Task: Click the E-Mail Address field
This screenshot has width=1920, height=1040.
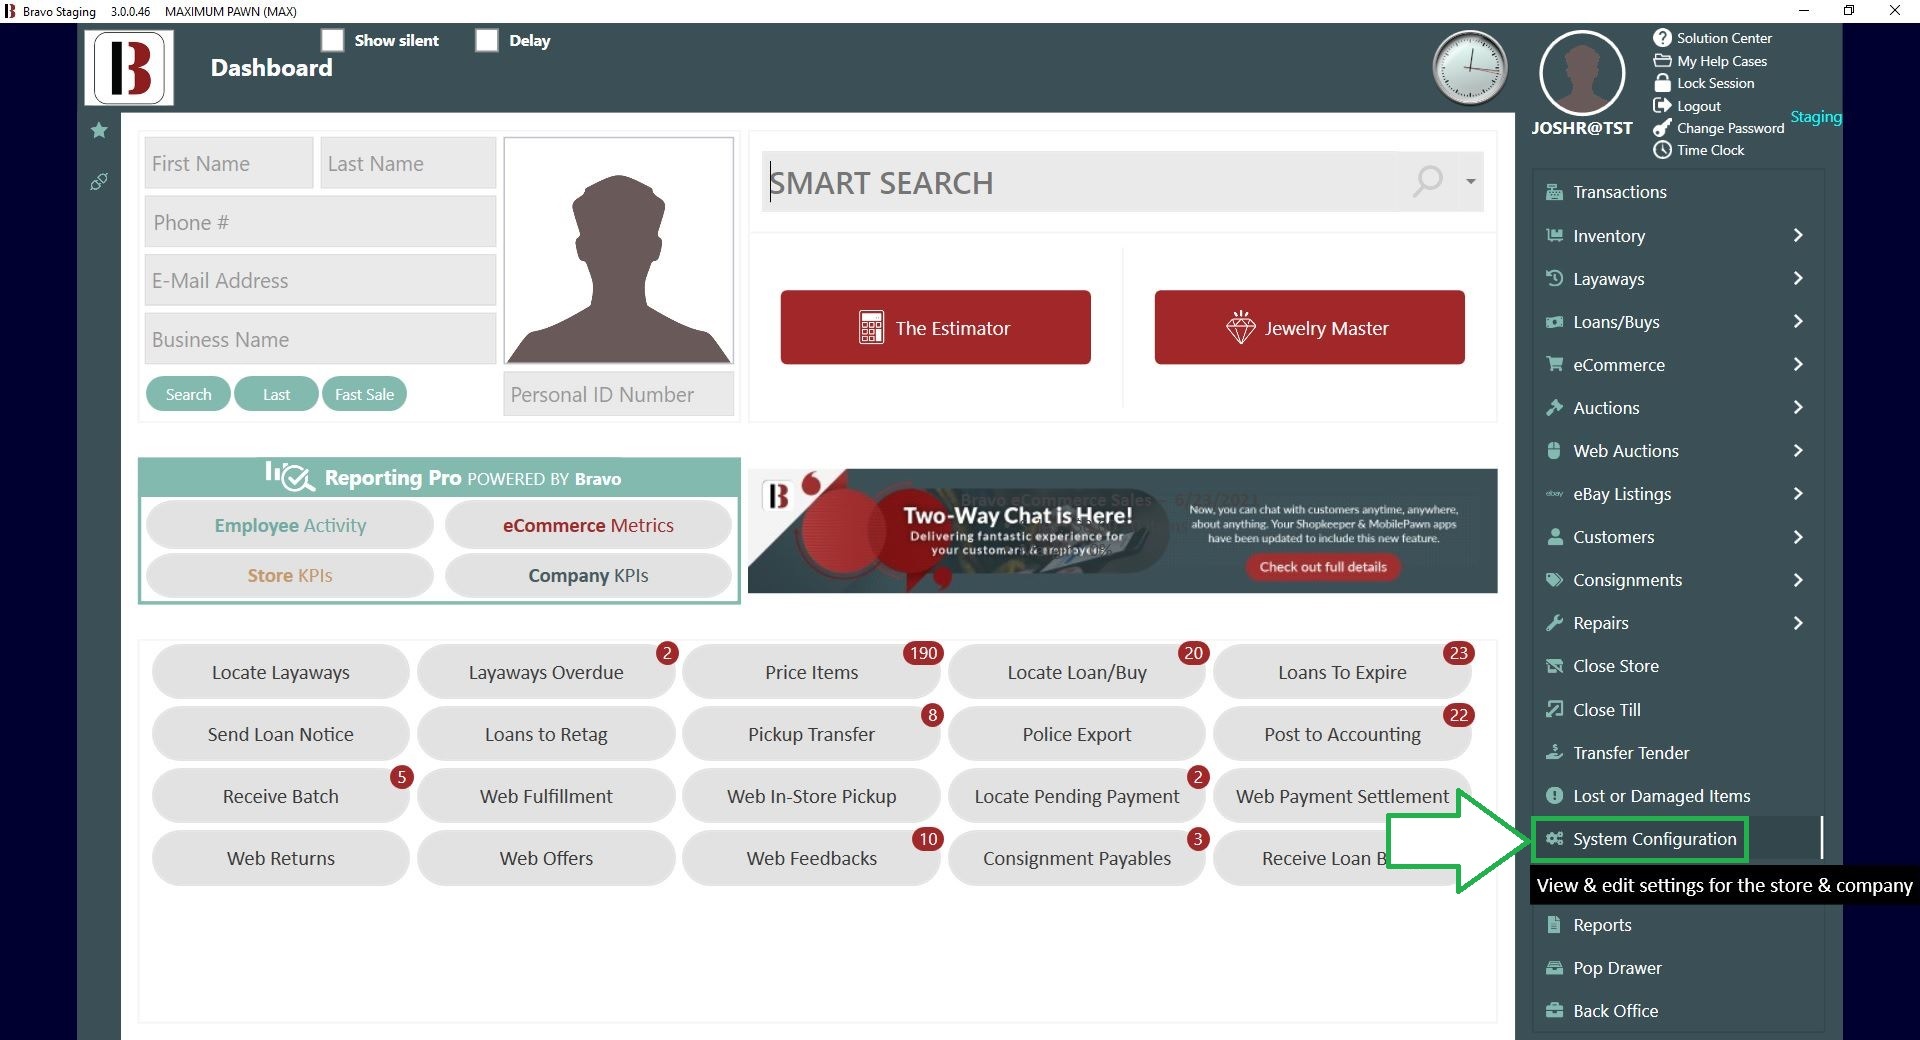Action: point(320,280)
